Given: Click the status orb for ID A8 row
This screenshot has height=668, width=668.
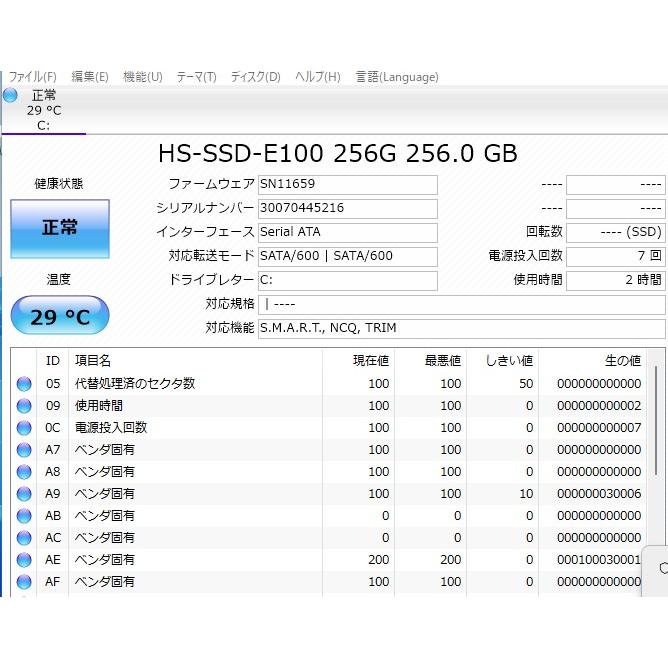Looking at the screenshot, I should (24, 472).
